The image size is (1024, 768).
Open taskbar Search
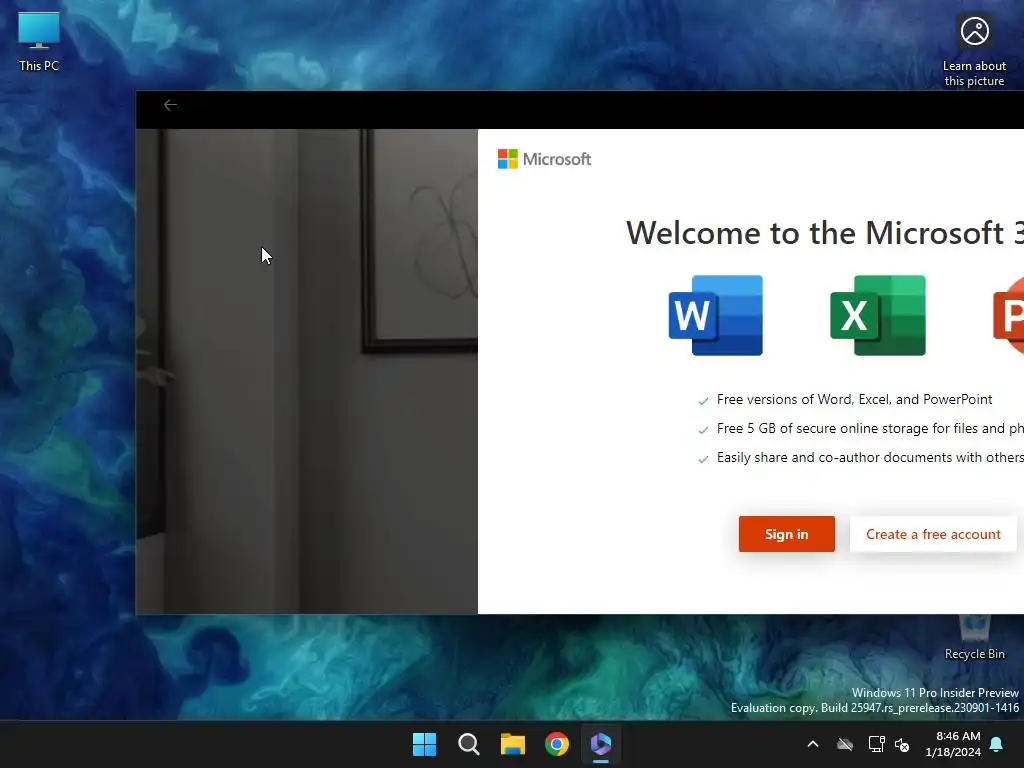468,744
